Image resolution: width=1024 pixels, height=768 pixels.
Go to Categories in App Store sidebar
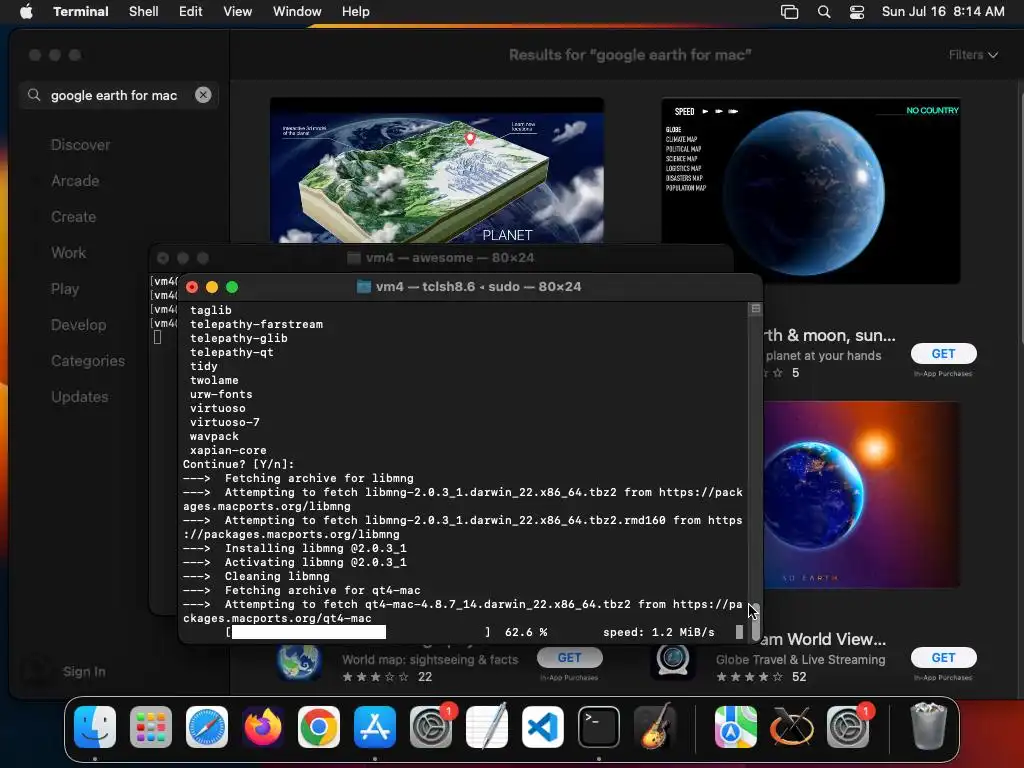click(x=88, y=361)
